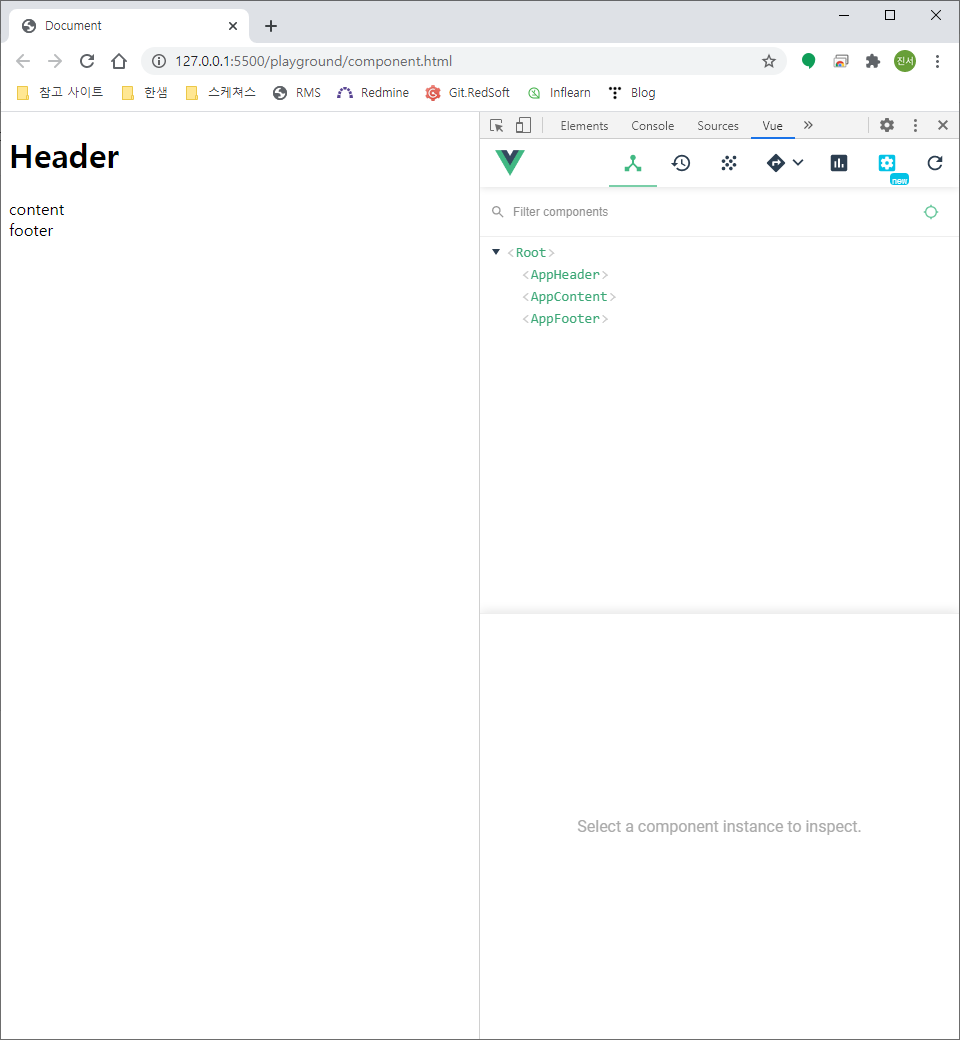Open the Blog bookmark

point(632,93)
